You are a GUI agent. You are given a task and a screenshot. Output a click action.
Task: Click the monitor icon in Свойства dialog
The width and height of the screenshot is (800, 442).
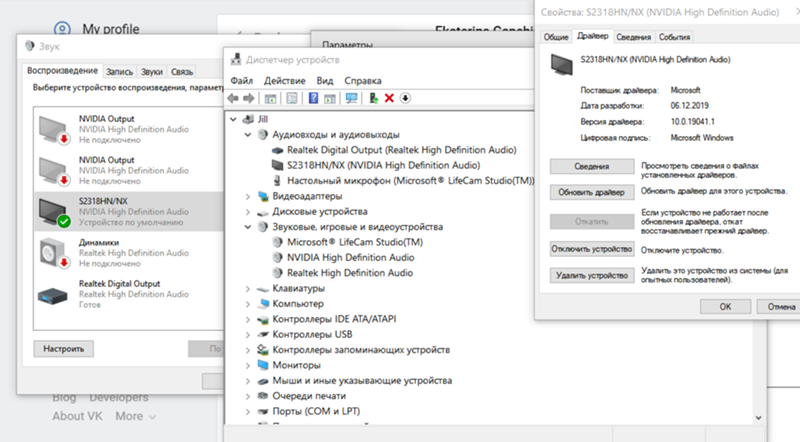point(562,65)
